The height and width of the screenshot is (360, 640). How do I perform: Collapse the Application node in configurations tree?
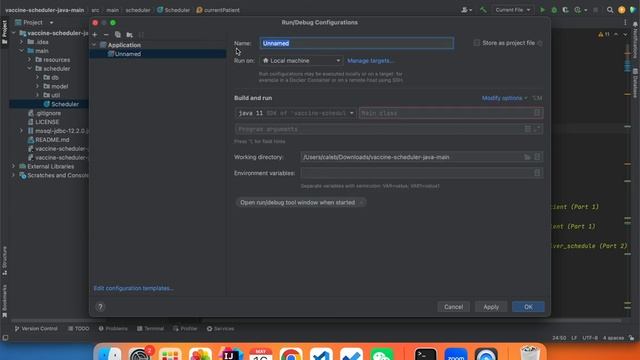pos(95,45)
